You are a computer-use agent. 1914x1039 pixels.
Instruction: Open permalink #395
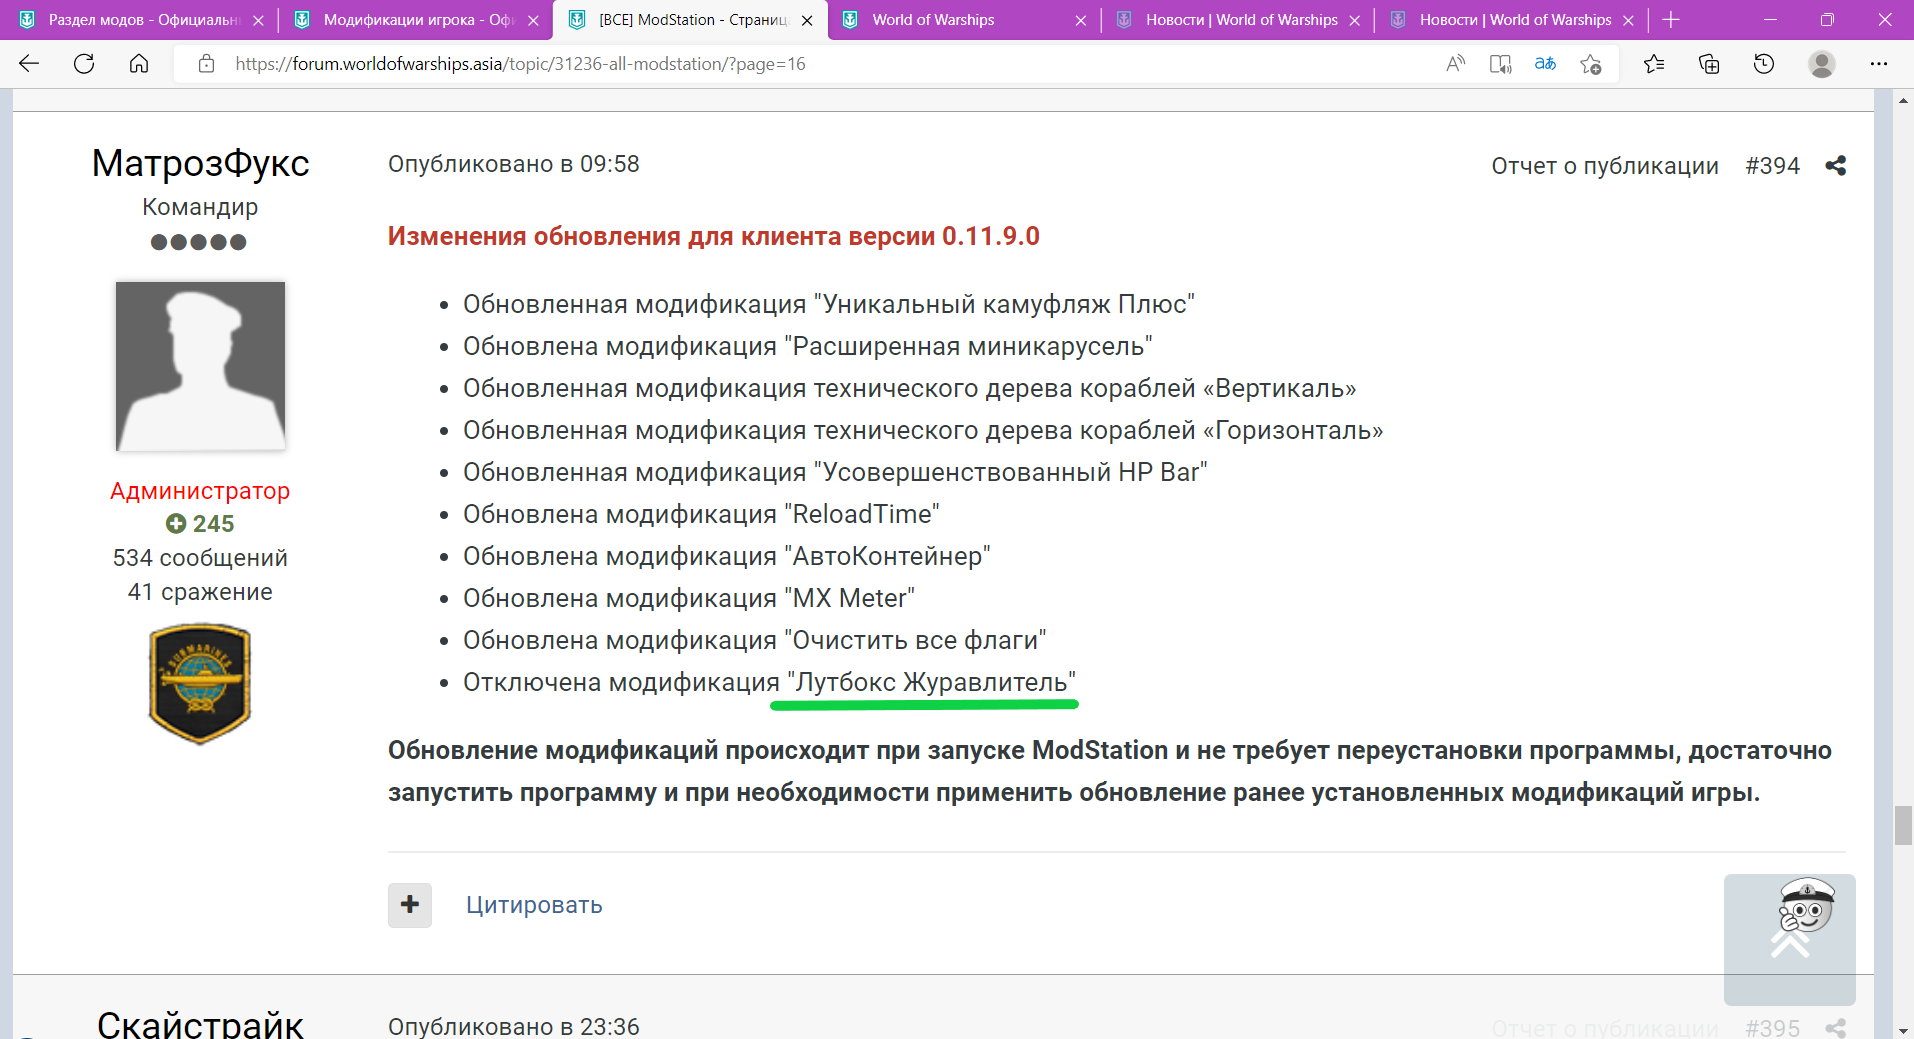(1772, 1028)
